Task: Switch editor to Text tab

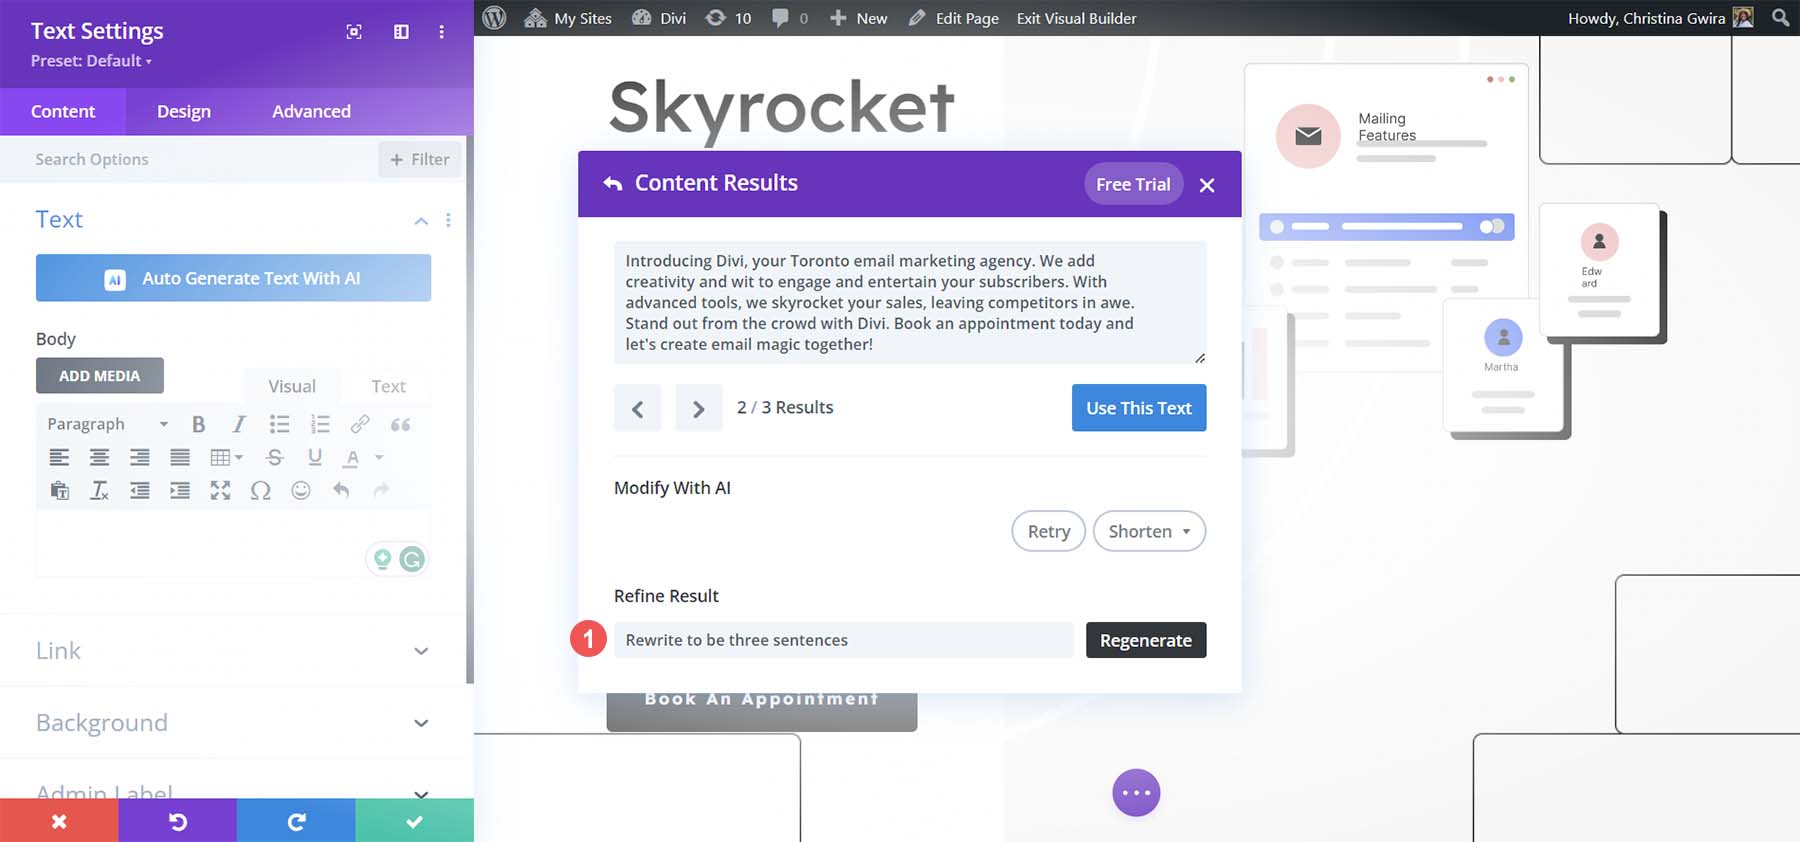Action: [x=388, y=386]
